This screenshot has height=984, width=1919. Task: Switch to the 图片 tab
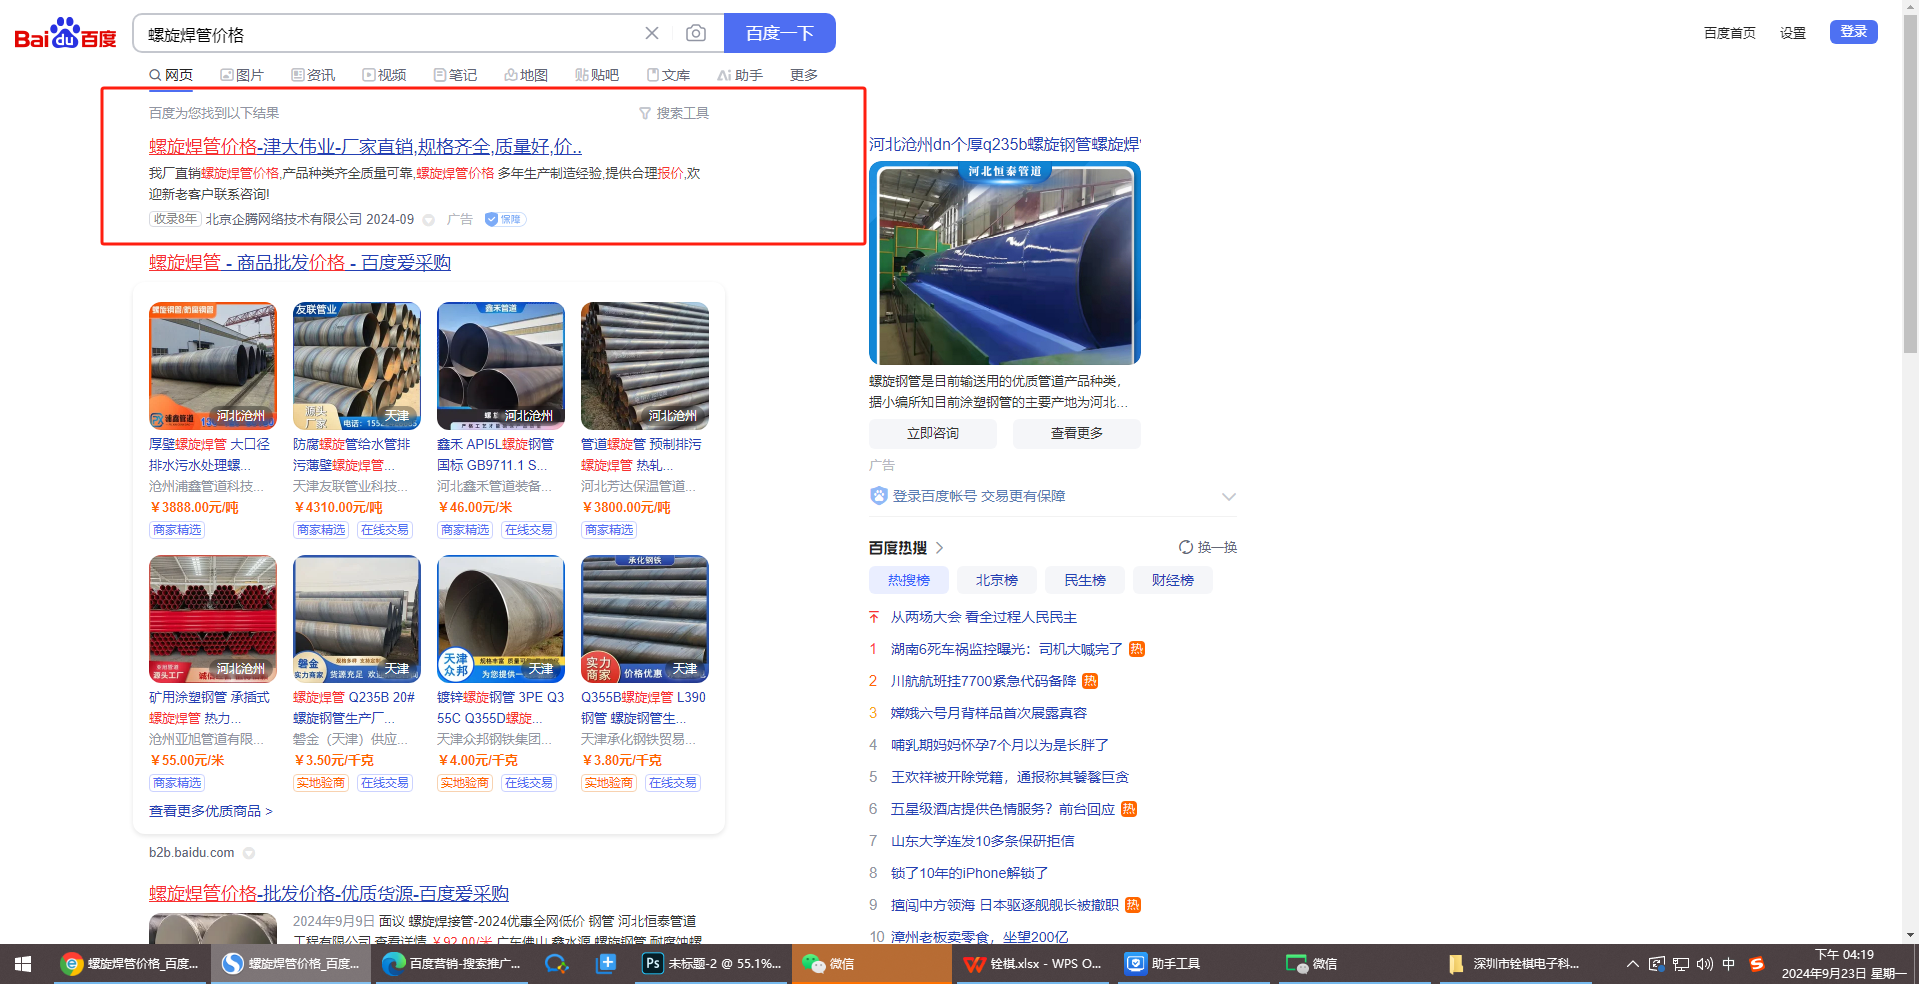click(242, 75)
